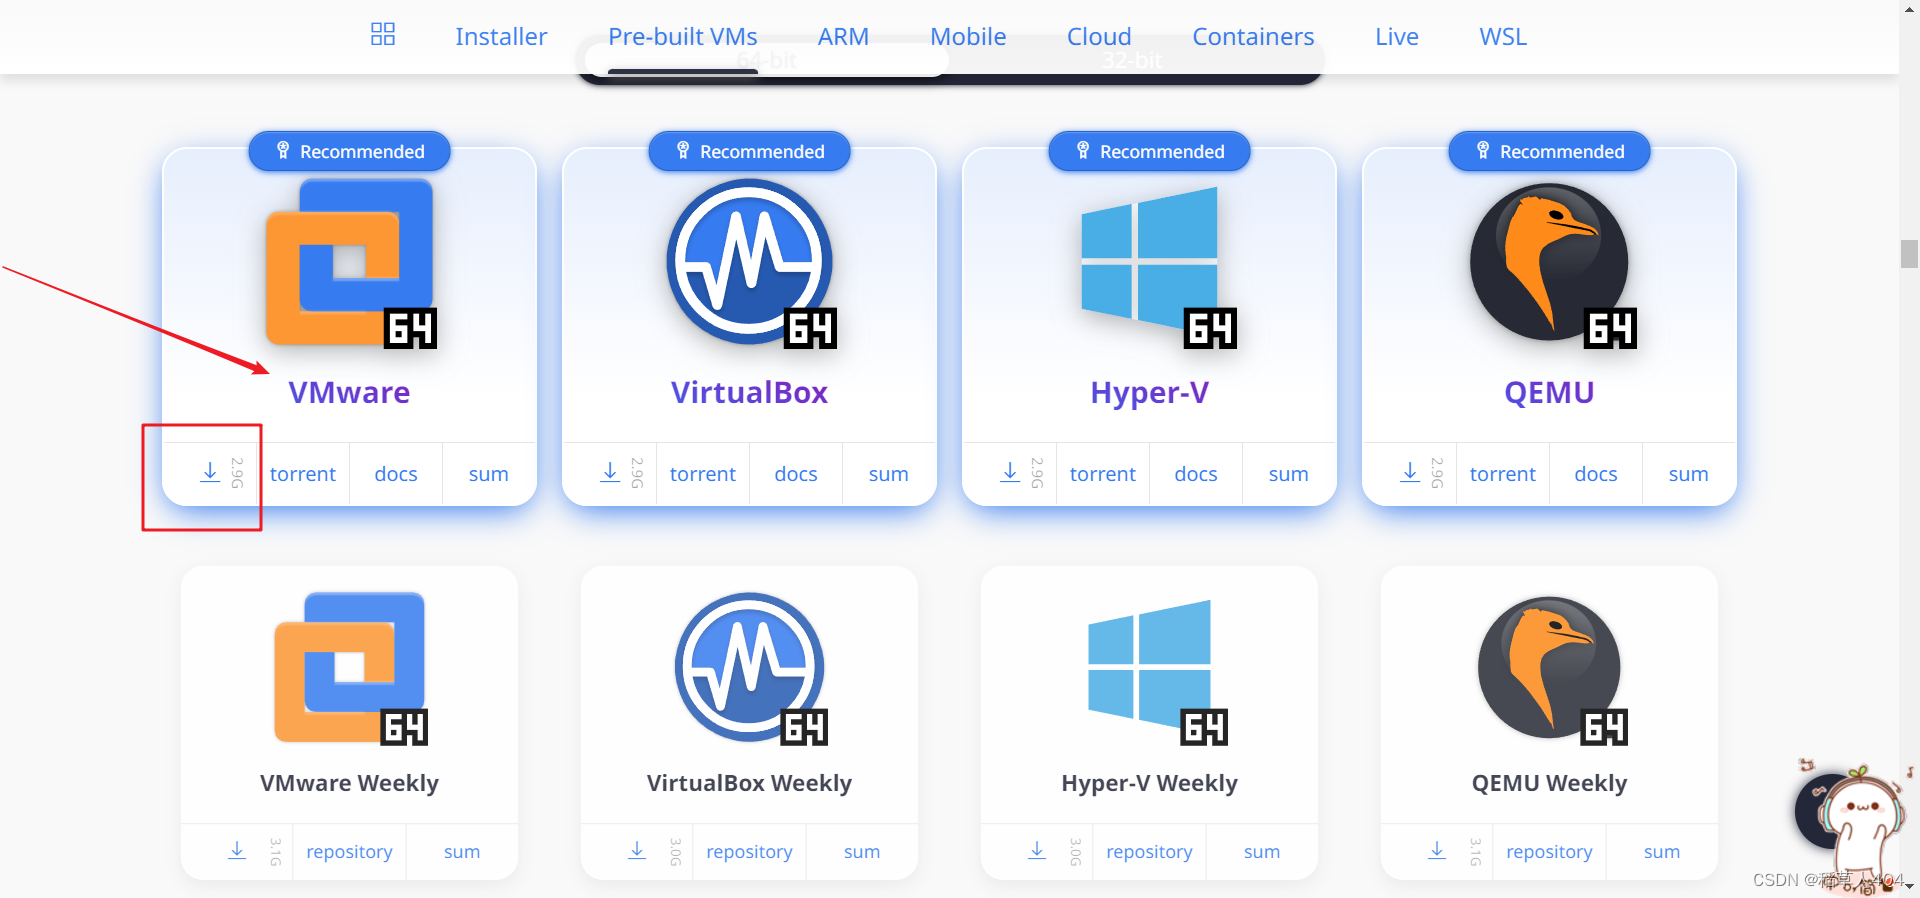The width and height of the screenshot is (1920, 898).
Task: Click the VirtualBox title text
Action: [750, 392]
